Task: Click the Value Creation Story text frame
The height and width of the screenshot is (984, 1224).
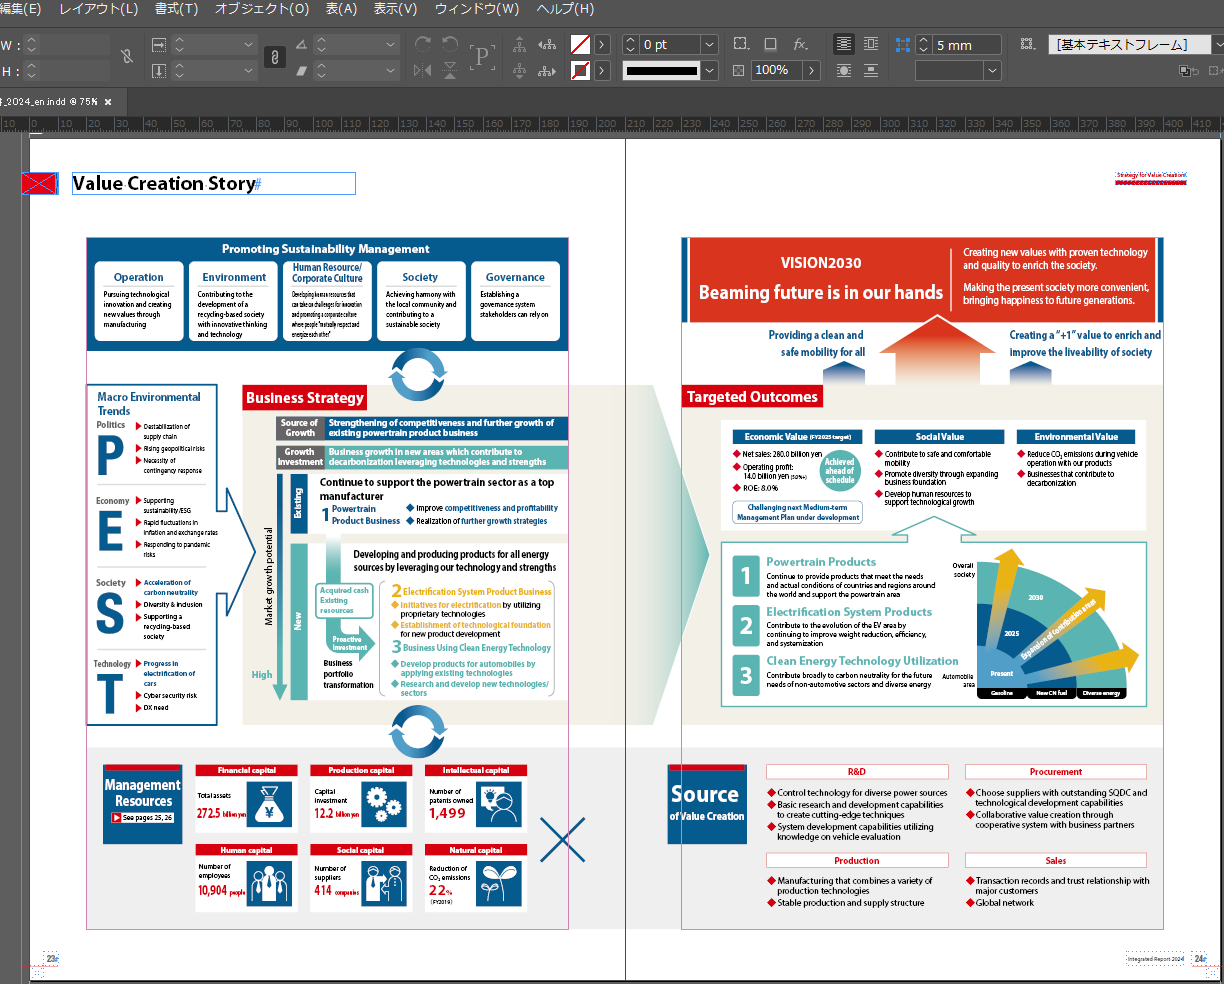Action: 214,184
